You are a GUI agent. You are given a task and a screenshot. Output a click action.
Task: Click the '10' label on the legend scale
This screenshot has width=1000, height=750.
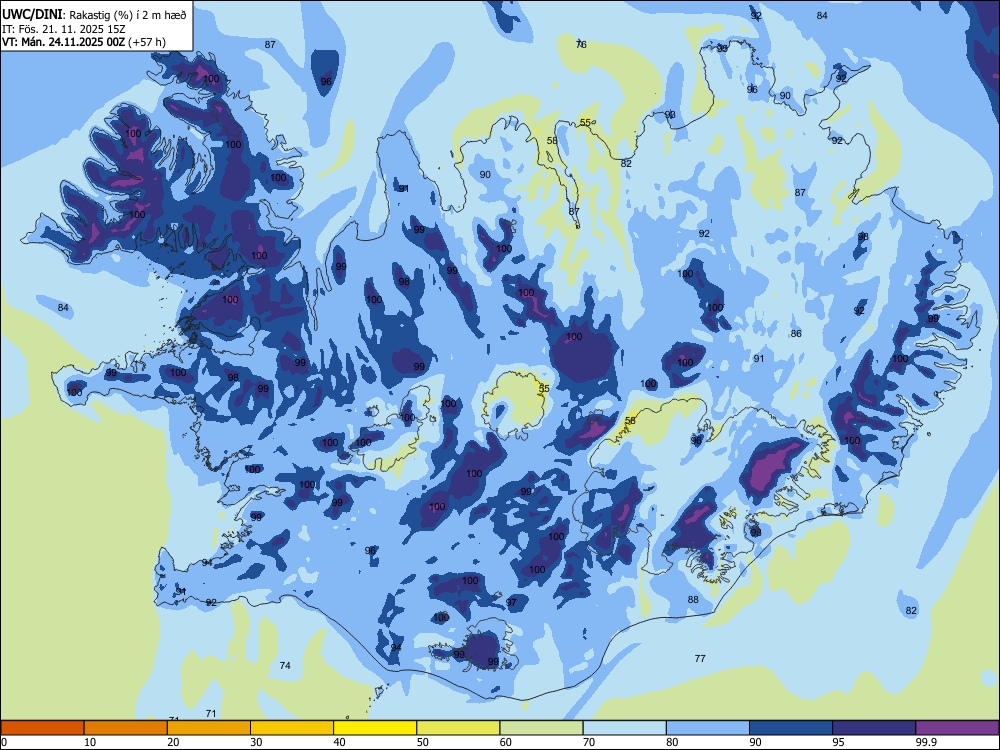pyautogui.click(x=90, y=742)
